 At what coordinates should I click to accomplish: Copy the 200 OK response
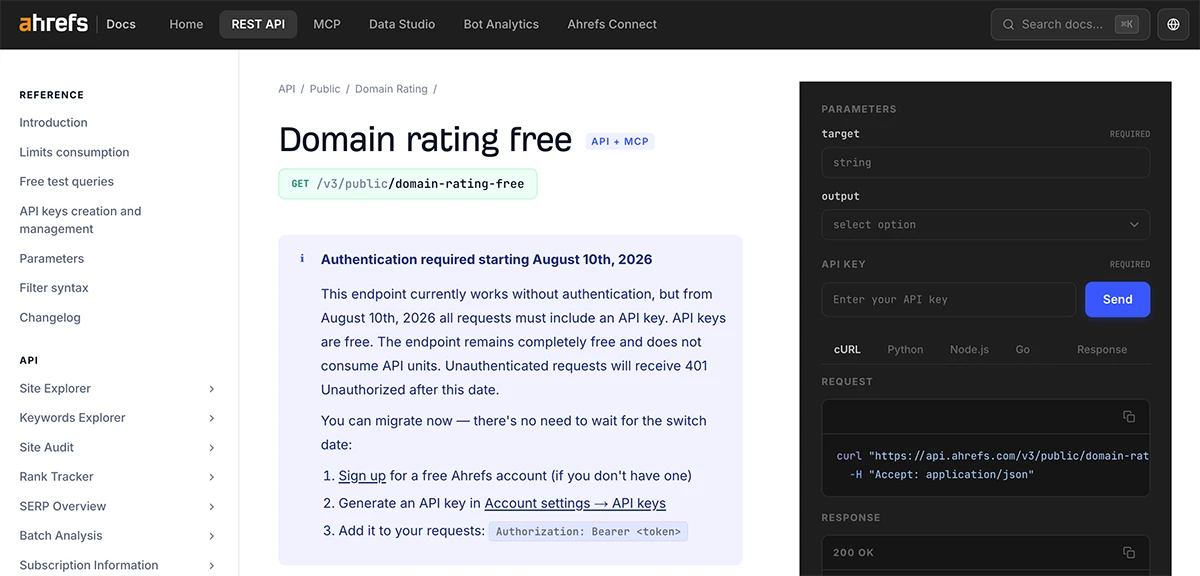[x=1129, y=552]
